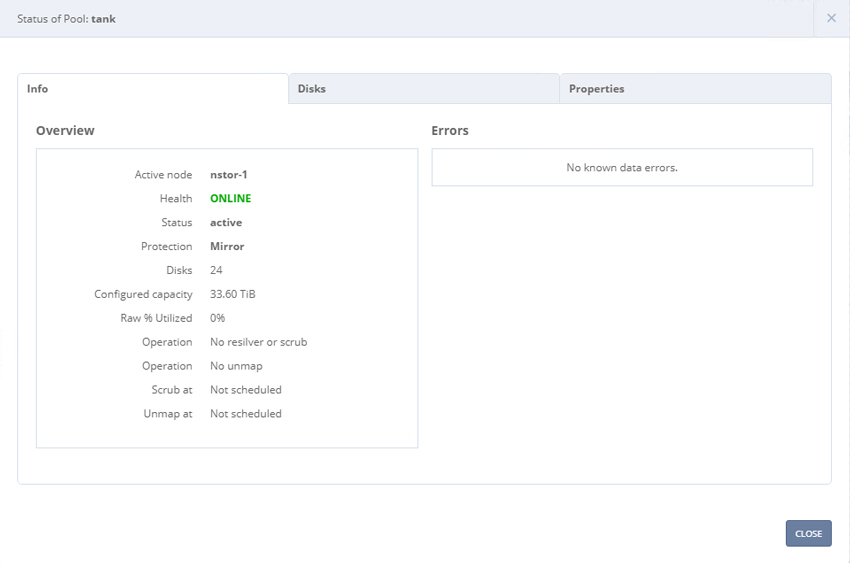Click the Errors section heading
Screen dimensions: 850x563
click(x=450, y=131)
